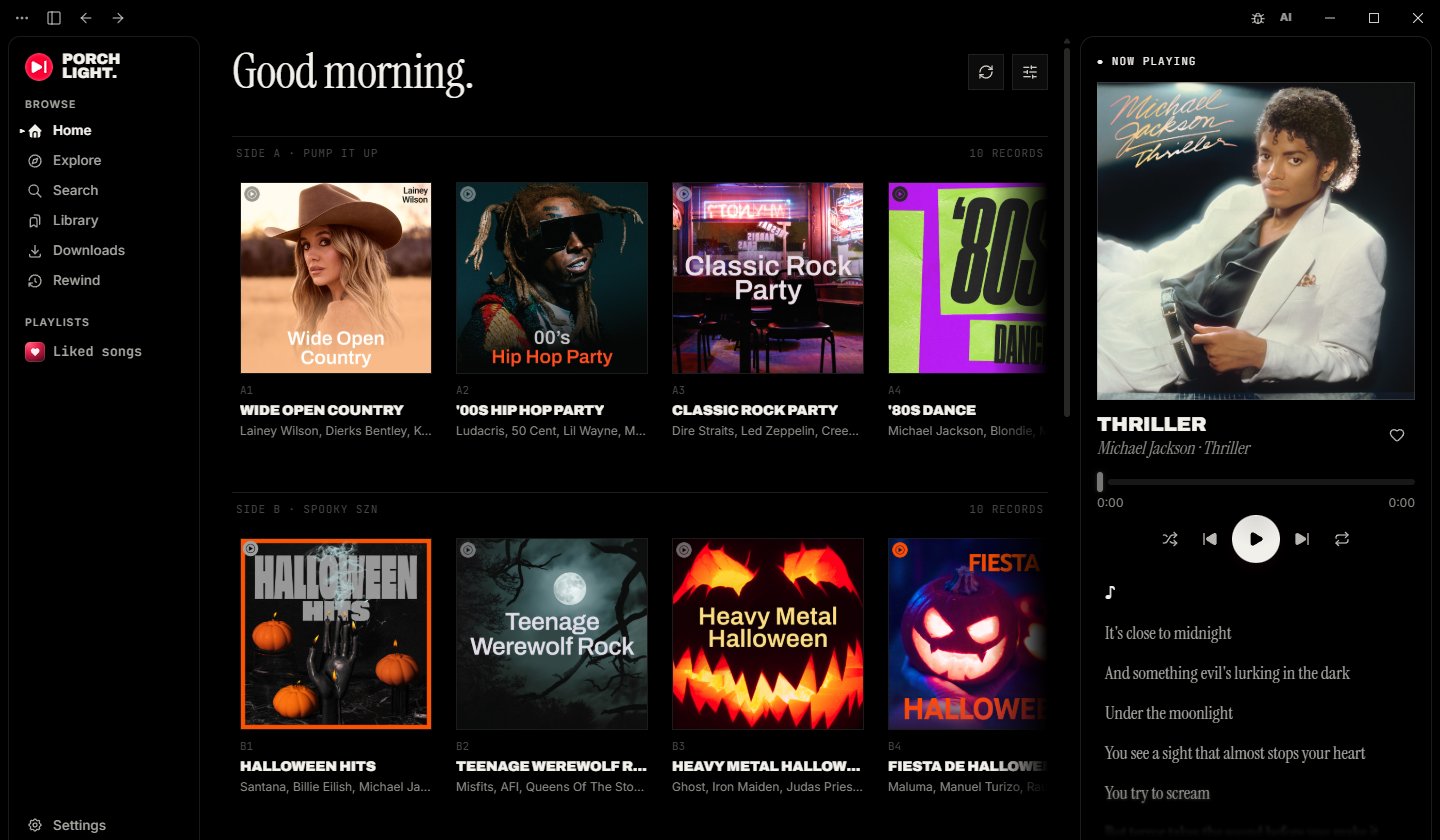Click play icon on Halloween Hits cover

(x=250, y=549)
